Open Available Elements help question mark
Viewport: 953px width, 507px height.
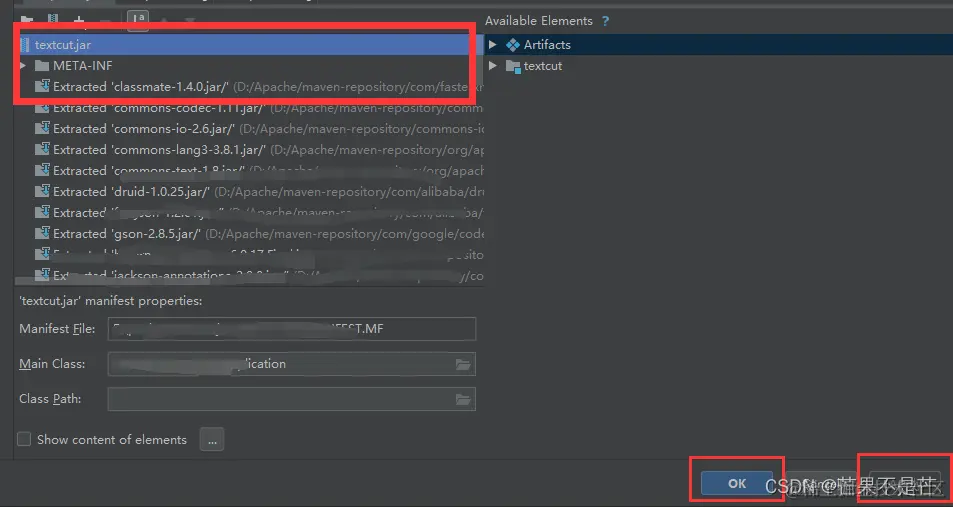point(605,21)
